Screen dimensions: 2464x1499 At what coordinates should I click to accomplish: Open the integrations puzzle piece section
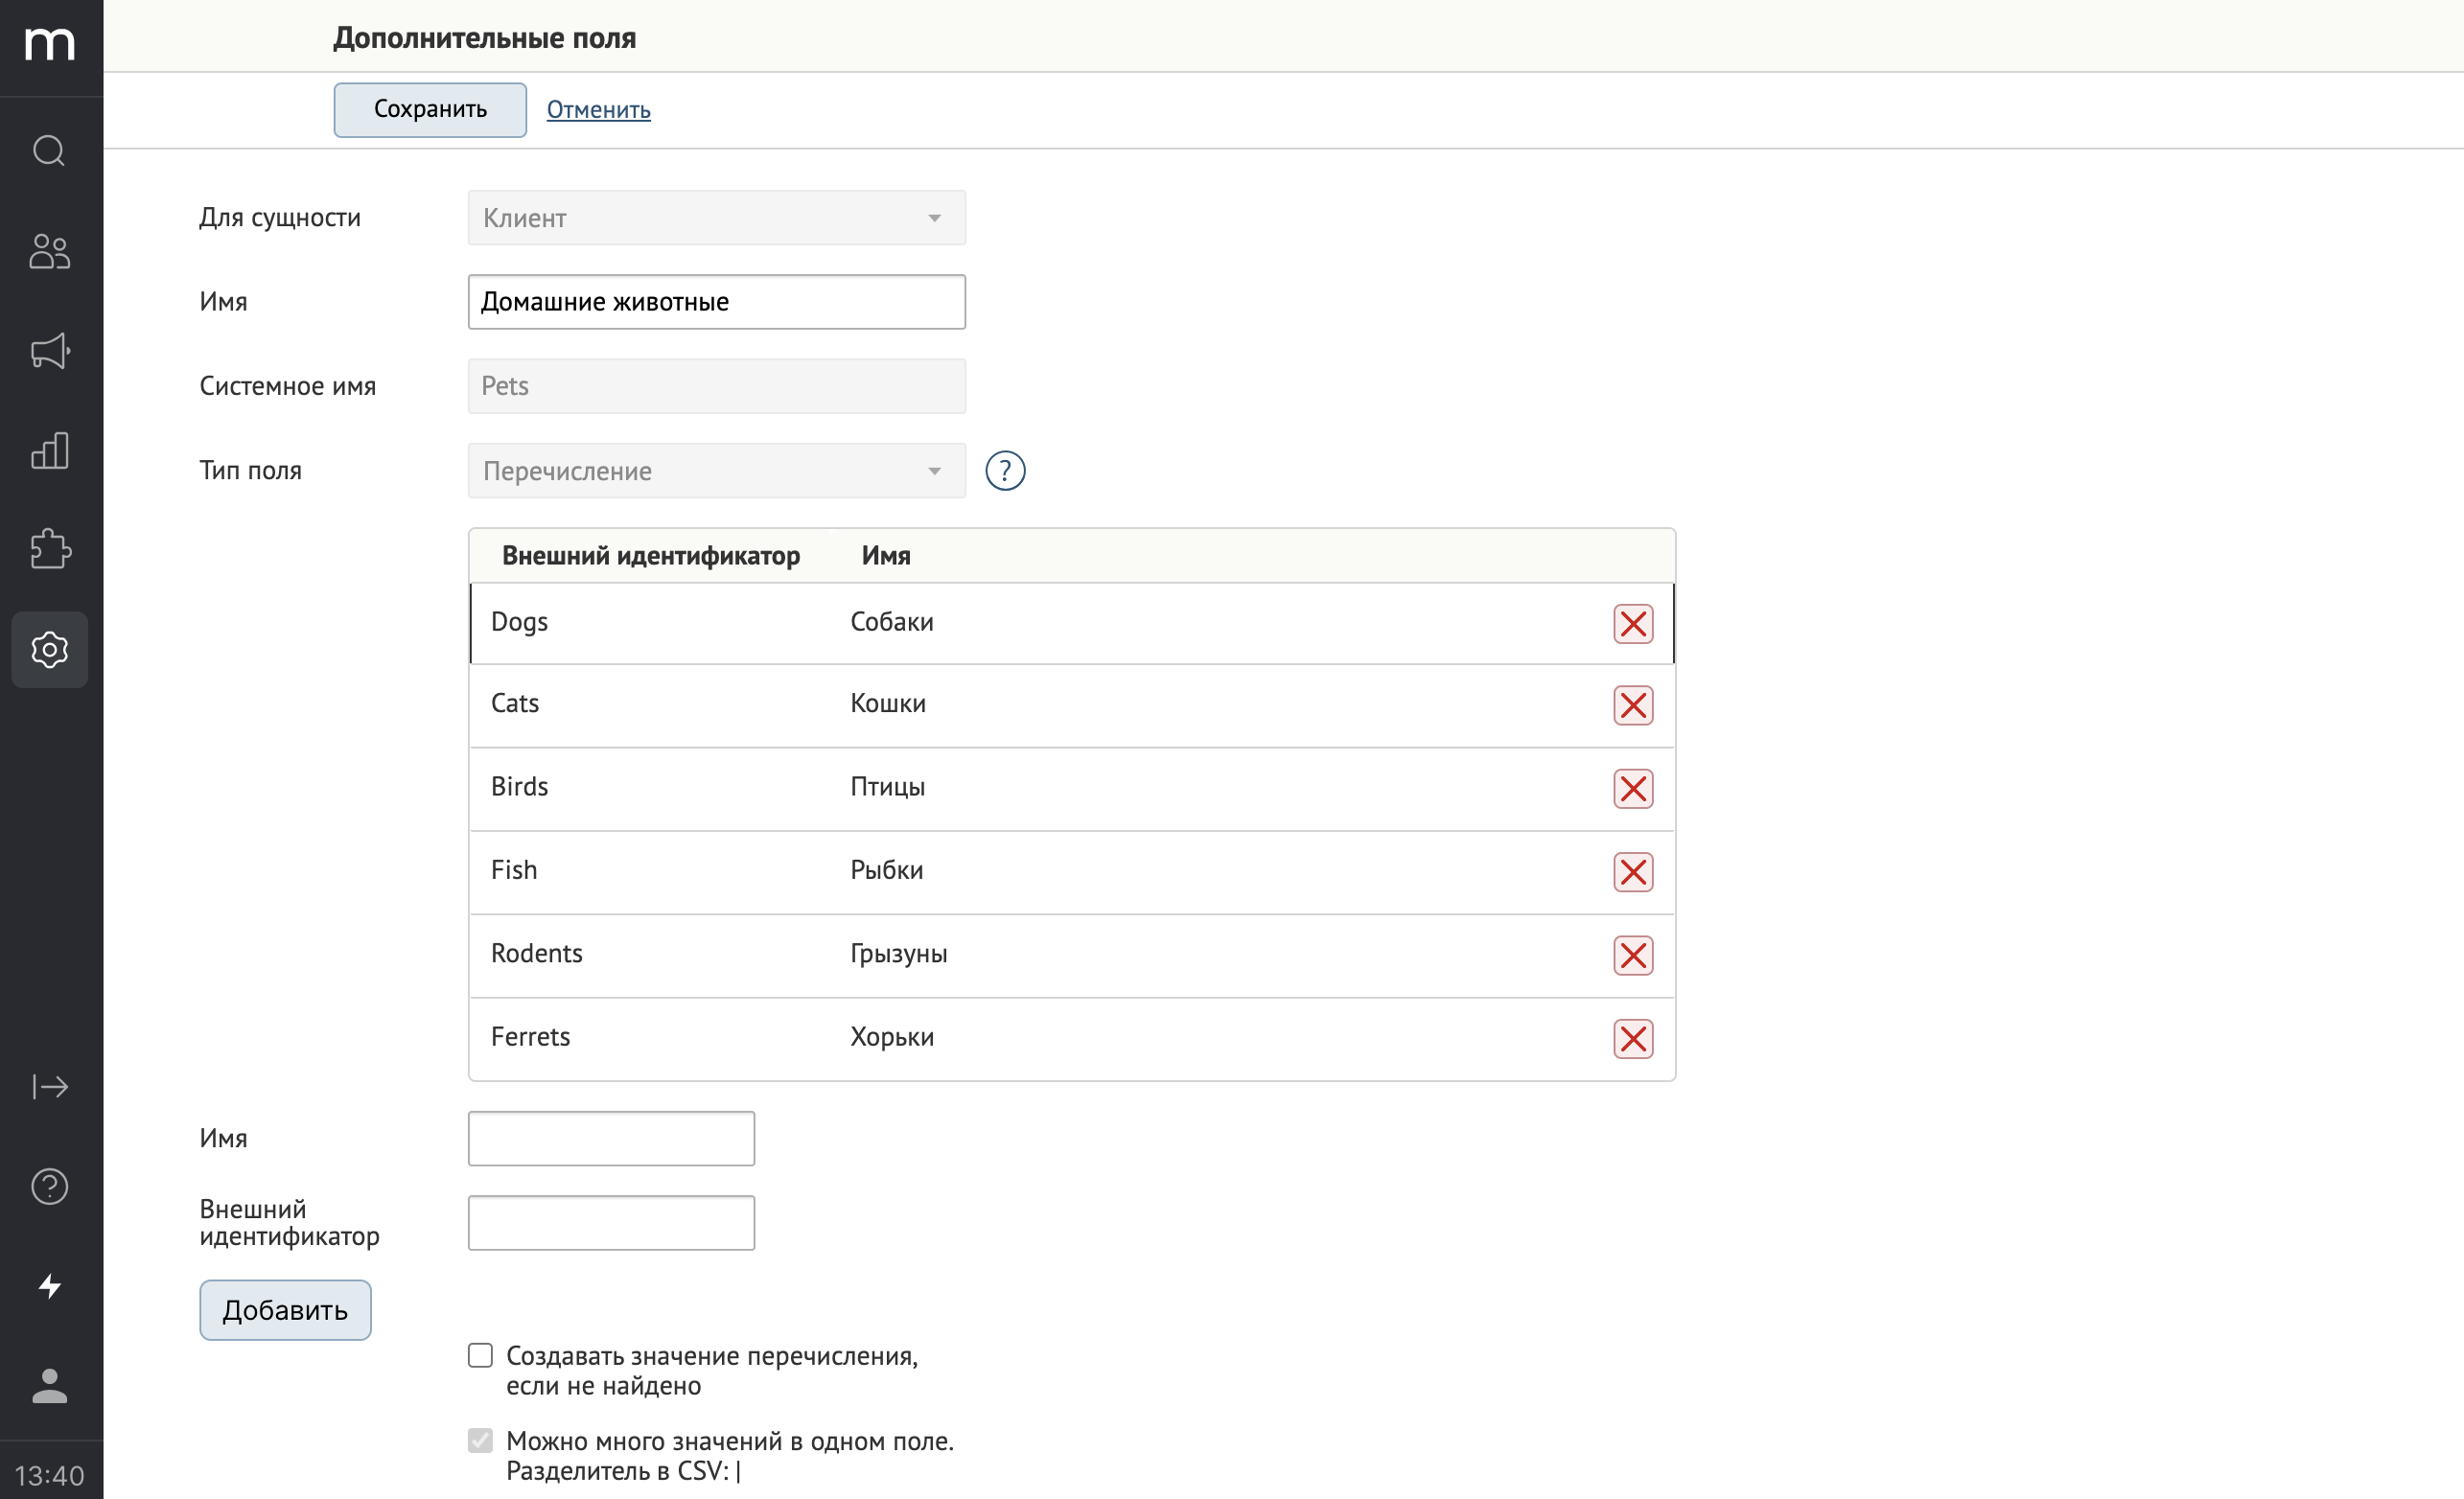[49, 549]
